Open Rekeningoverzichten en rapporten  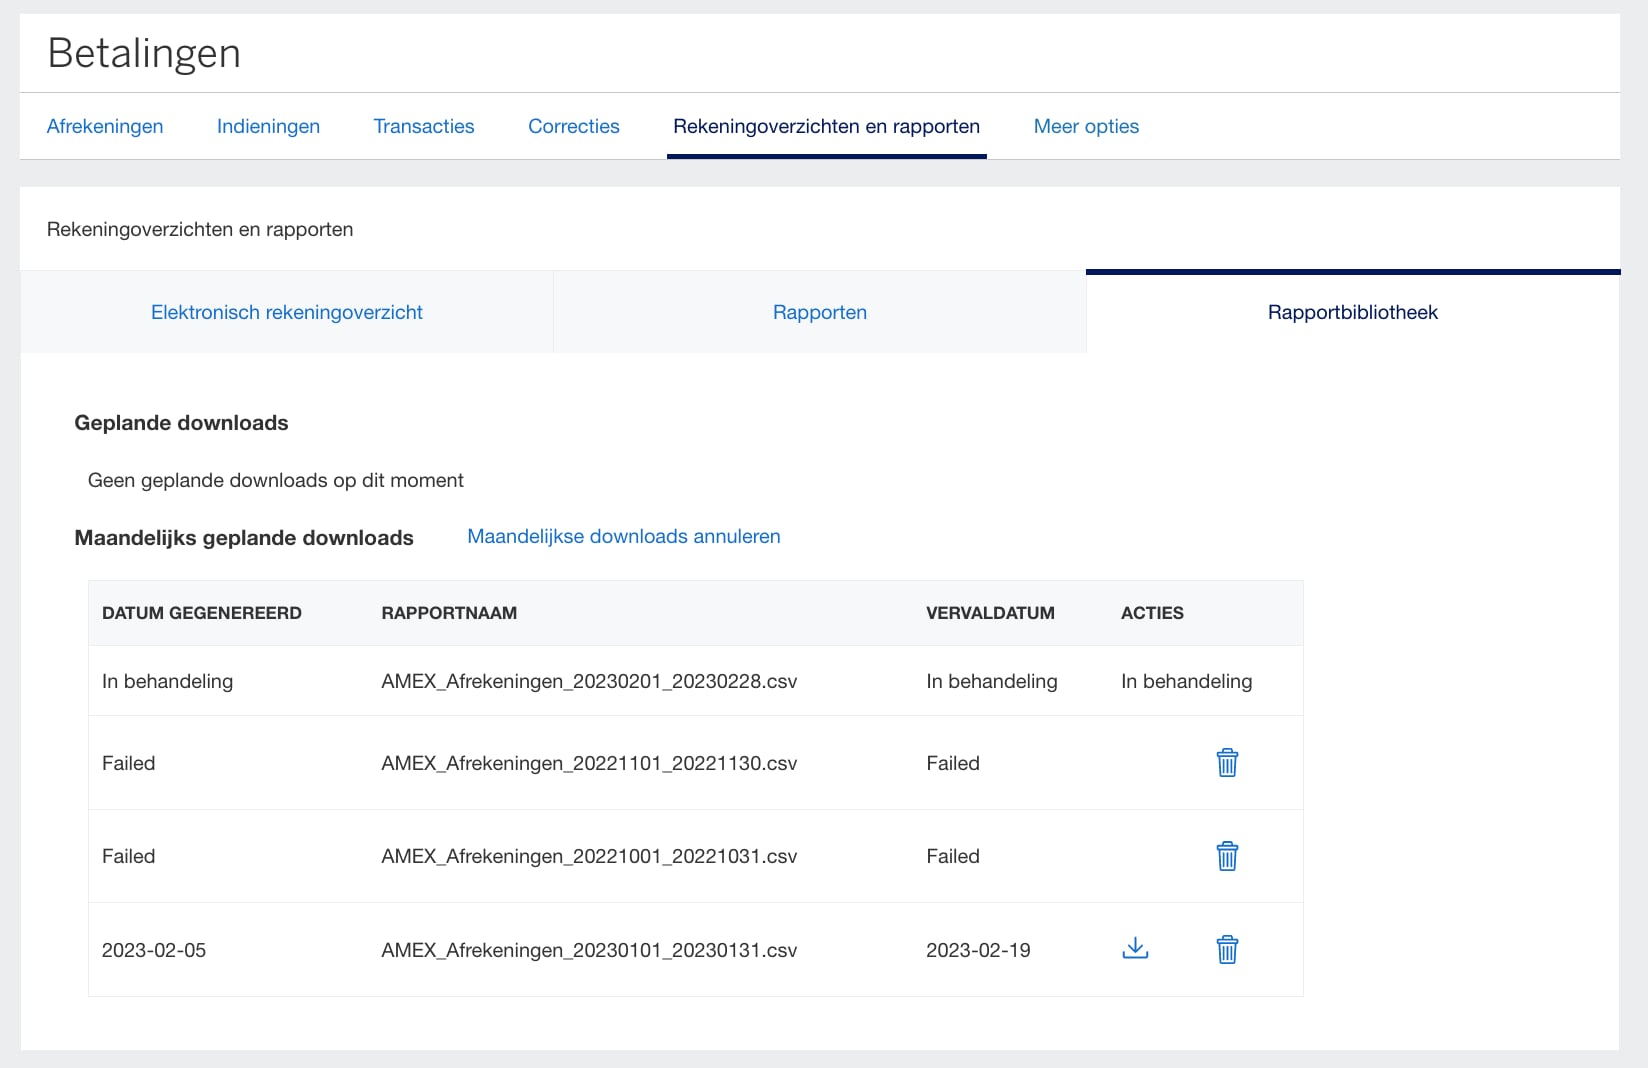[827, 126]
